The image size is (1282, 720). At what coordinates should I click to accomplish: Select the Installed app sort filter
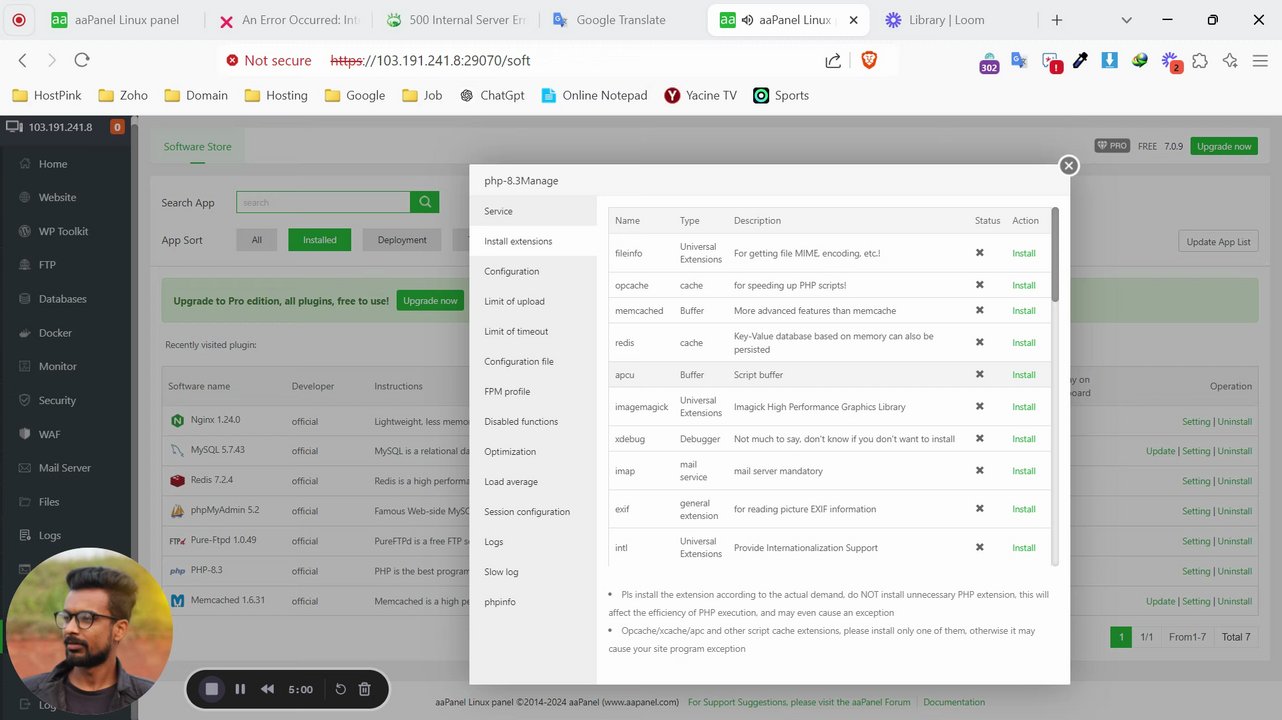pos(320,240)
